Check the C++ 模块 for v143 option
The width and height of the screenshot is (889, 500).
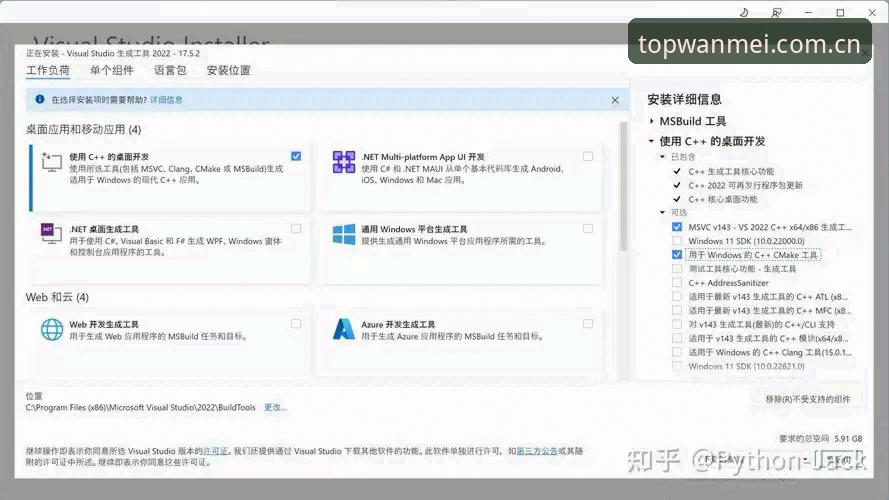tap(677, 338)
